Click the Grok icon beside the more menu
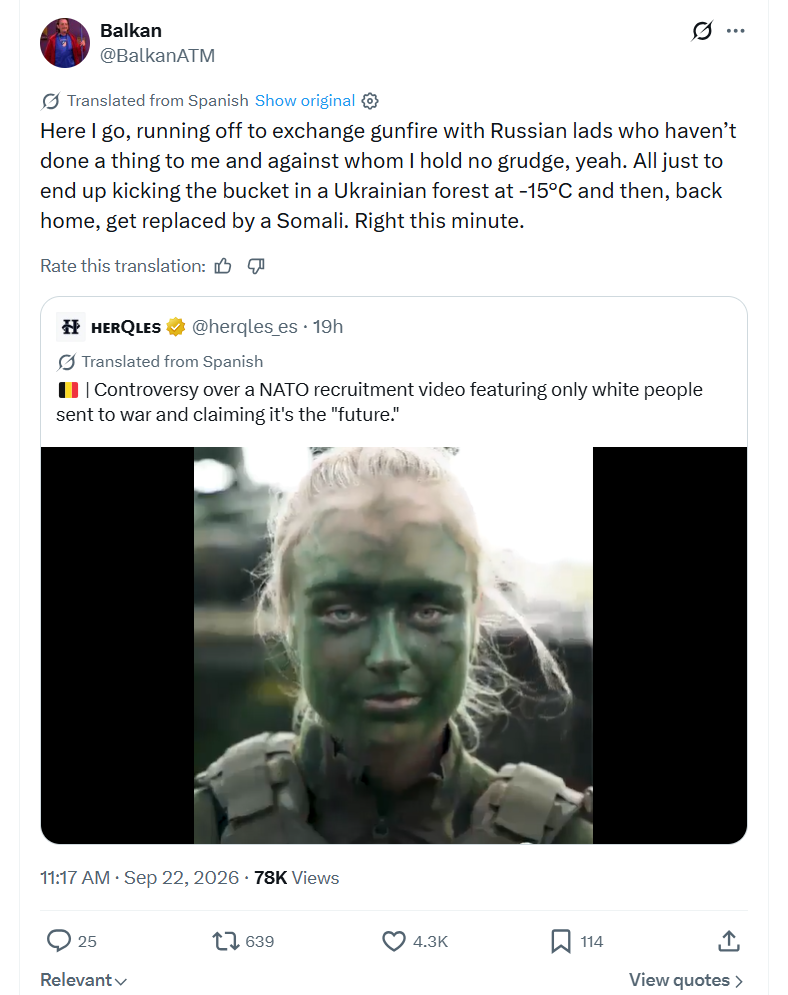Viewport: 788px width, 995px height. pos(702,30)
